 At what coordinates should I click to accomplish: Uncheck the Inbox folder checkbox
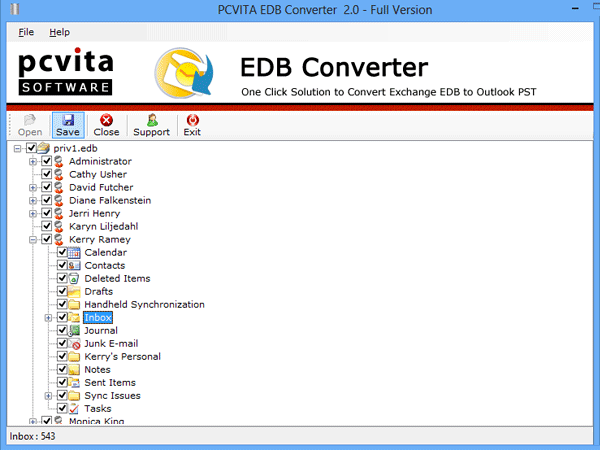(x=62, y=317)
